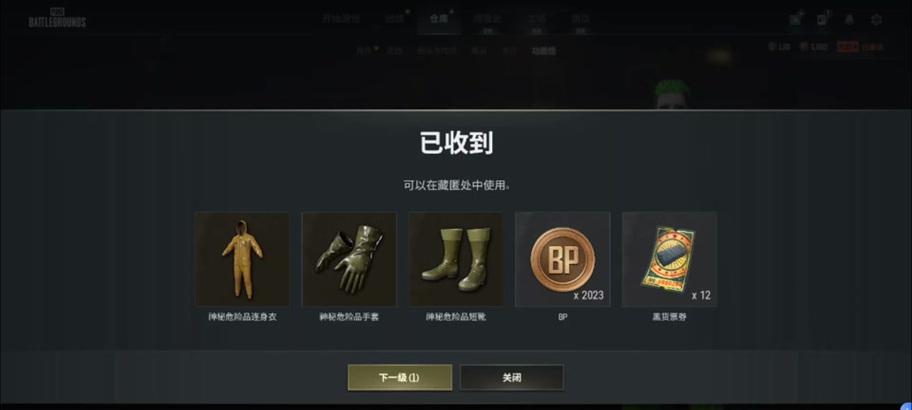This screenshot has width=912, height=410.
Task: Open the settings gear icon
Action: [x=877, y=20]
